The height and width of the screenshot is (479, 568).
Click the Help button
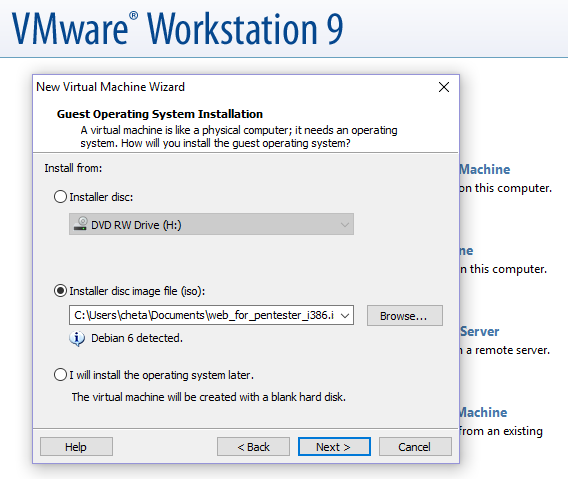point(76,446)
